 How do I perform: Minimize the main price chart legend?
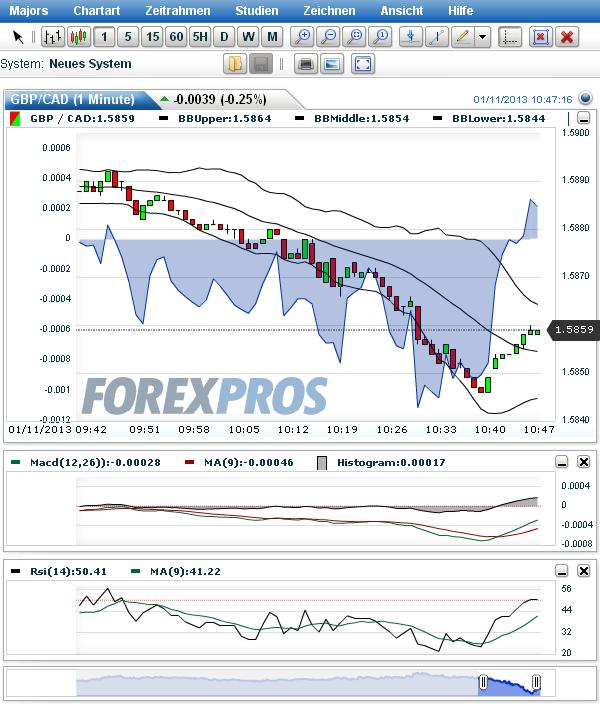pos(584,118)
